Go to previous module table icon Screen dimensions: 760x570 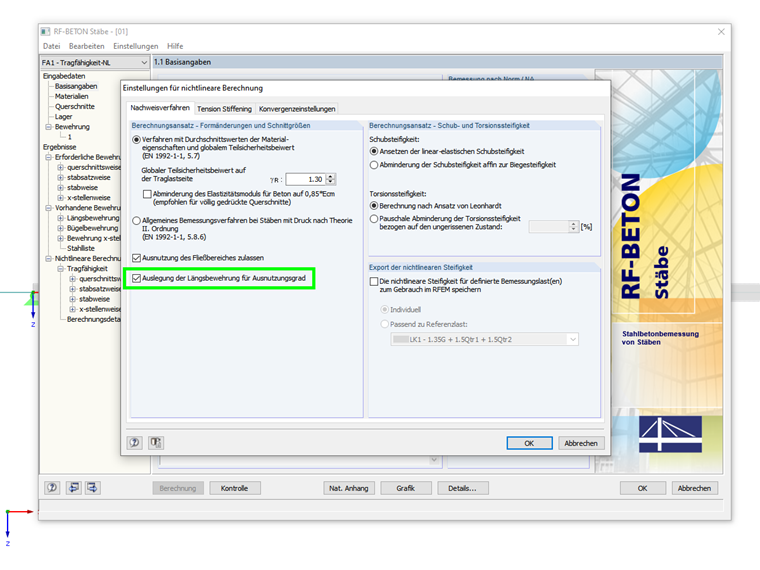coord(73,488)
